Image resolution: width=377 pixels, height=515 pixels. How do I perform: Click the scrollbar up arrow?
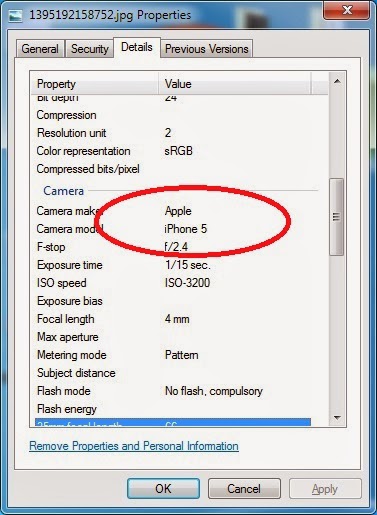click(337, 81)
